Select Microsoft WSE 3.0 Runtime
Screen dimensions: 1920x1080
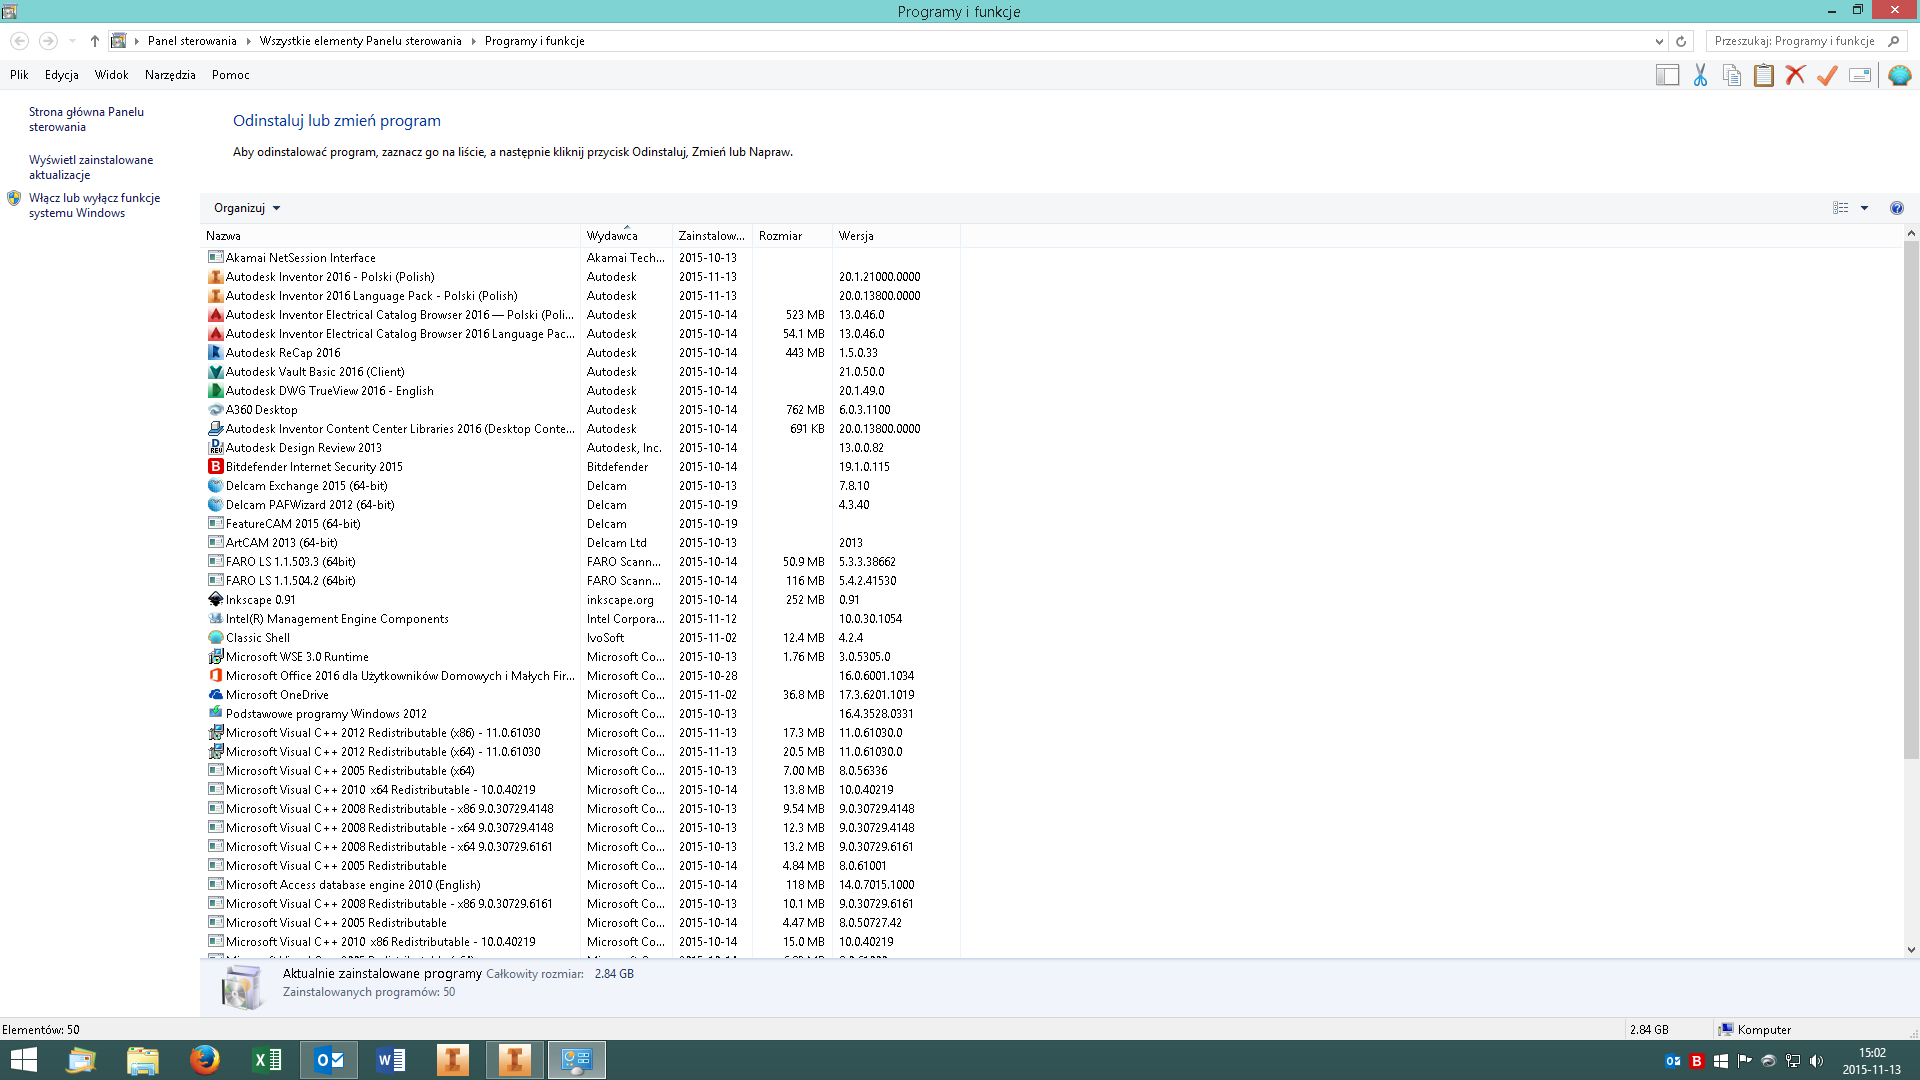pyautogui.click(x=580, y=657)
